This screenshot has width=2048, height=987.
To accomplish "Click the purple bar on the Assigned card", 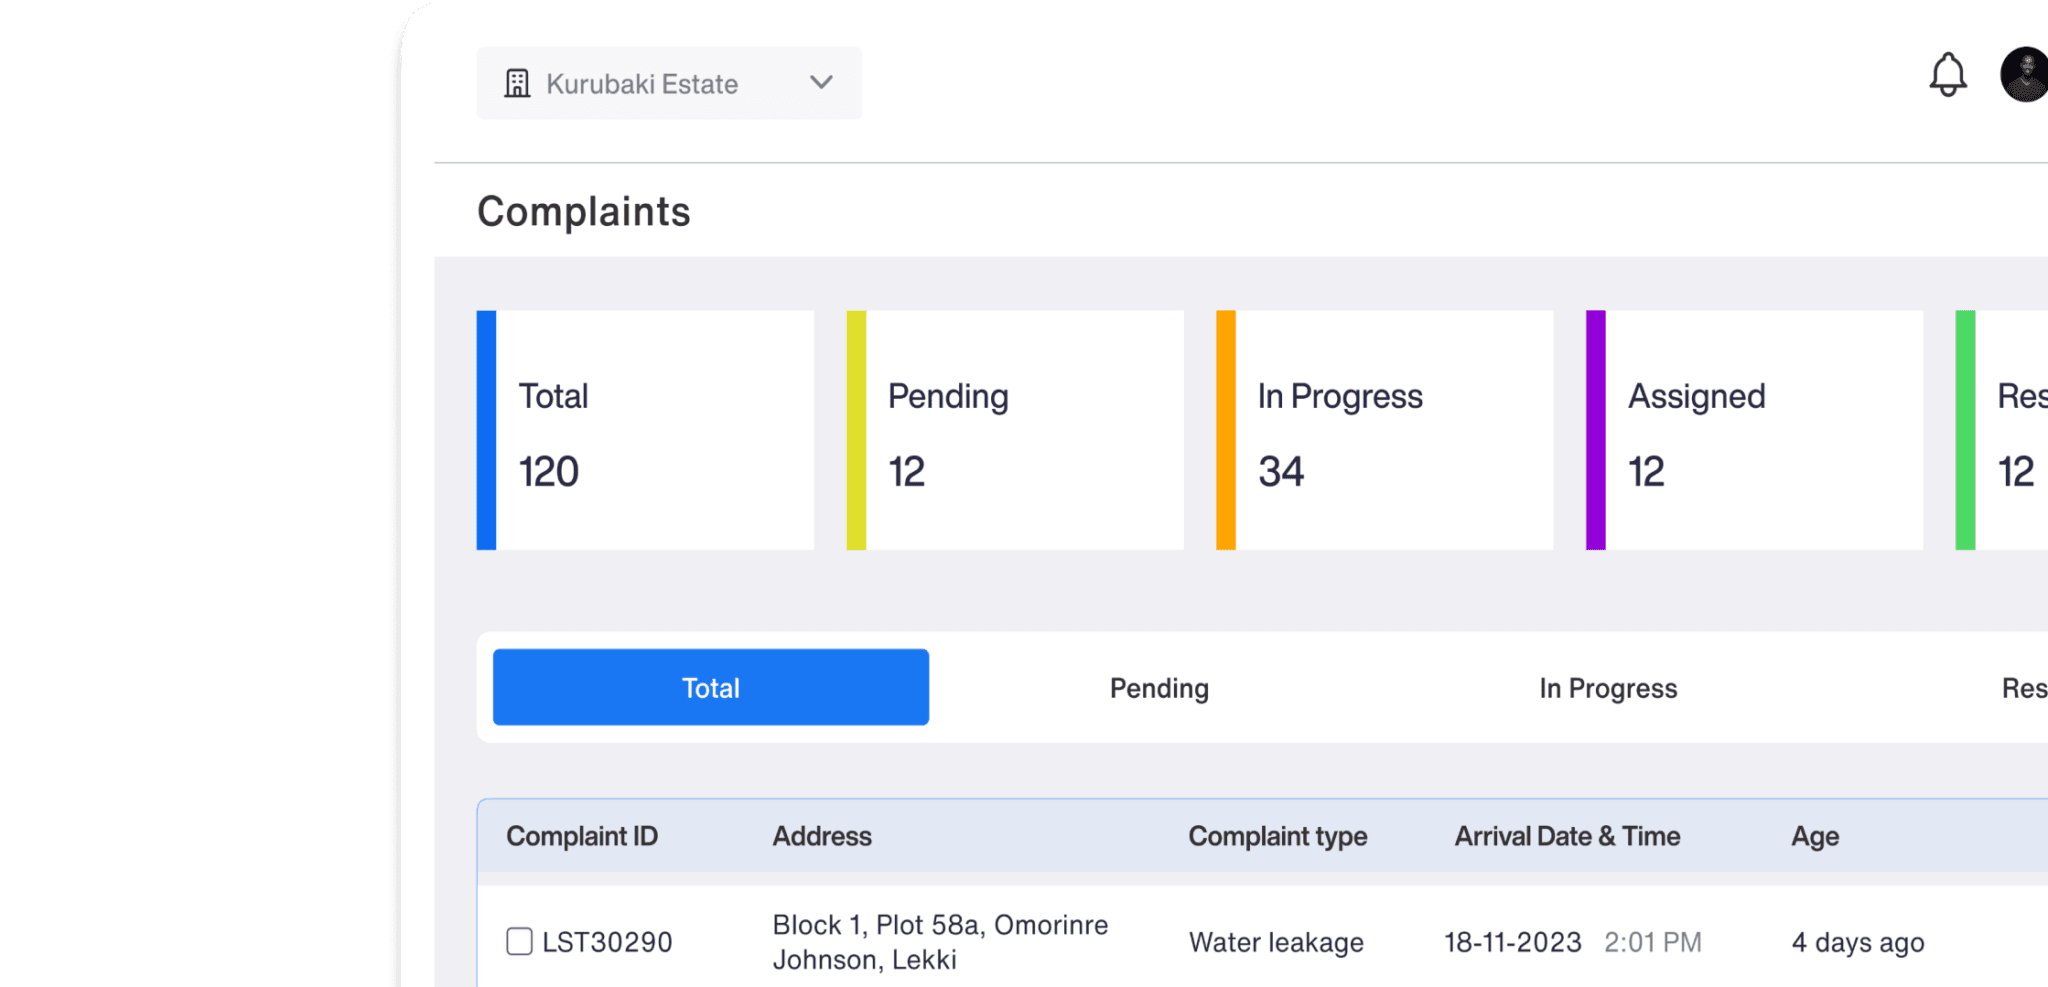I will pyautogui.click(x=1595, y=430).
